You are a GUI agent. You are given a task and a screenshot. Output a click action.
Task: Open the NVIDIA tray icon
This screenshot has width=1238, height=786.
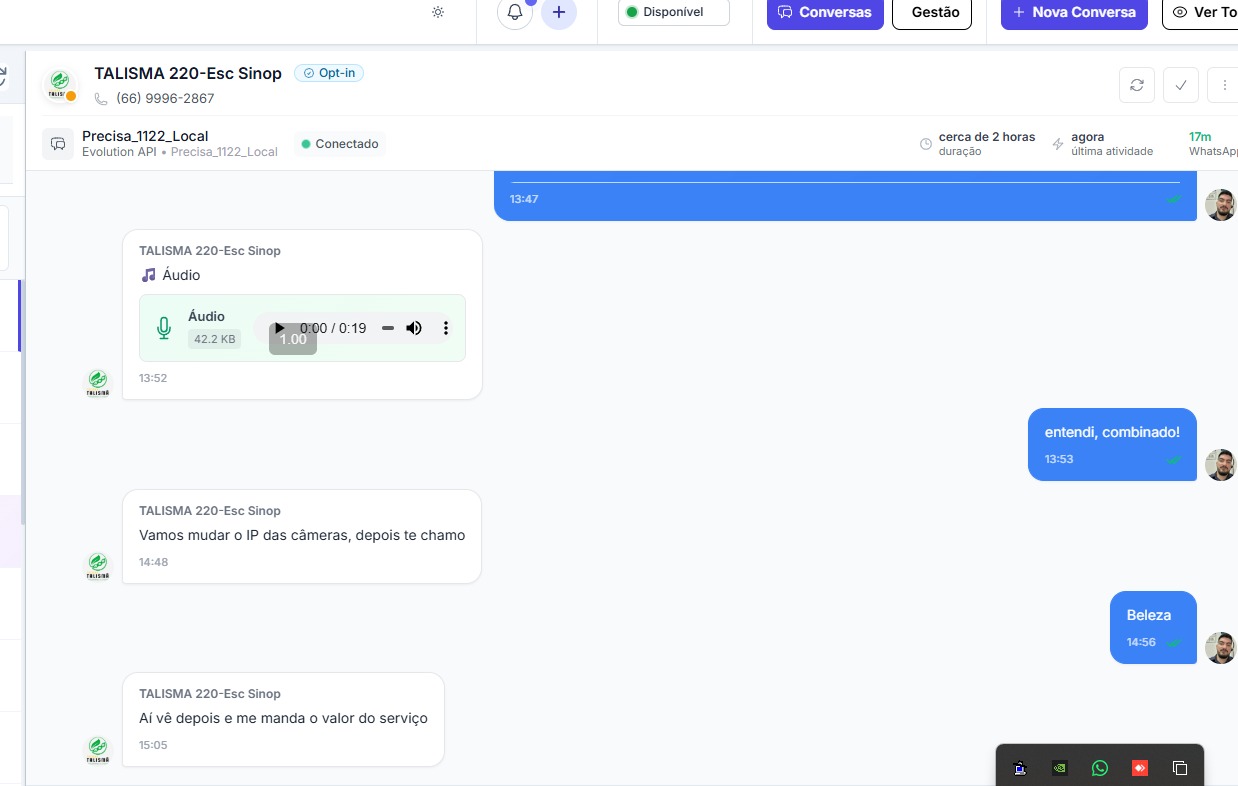pyautogui.click(x=1060, y=768)
